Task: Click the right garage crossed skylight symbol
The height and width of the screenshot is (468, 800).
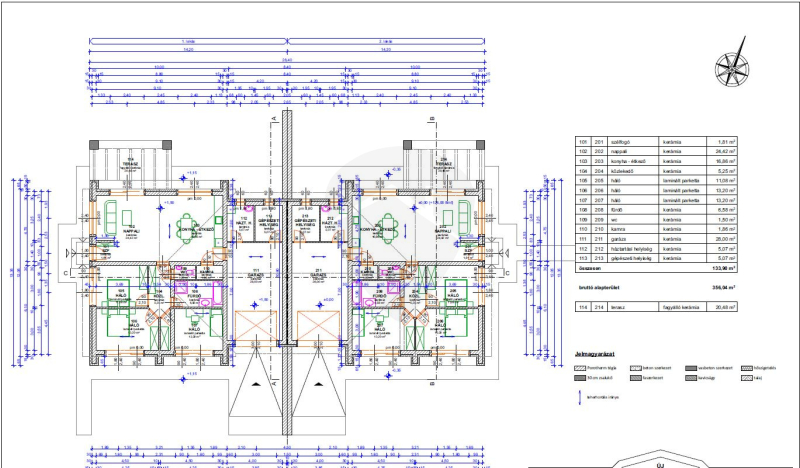Action: [x=319, y=327]
